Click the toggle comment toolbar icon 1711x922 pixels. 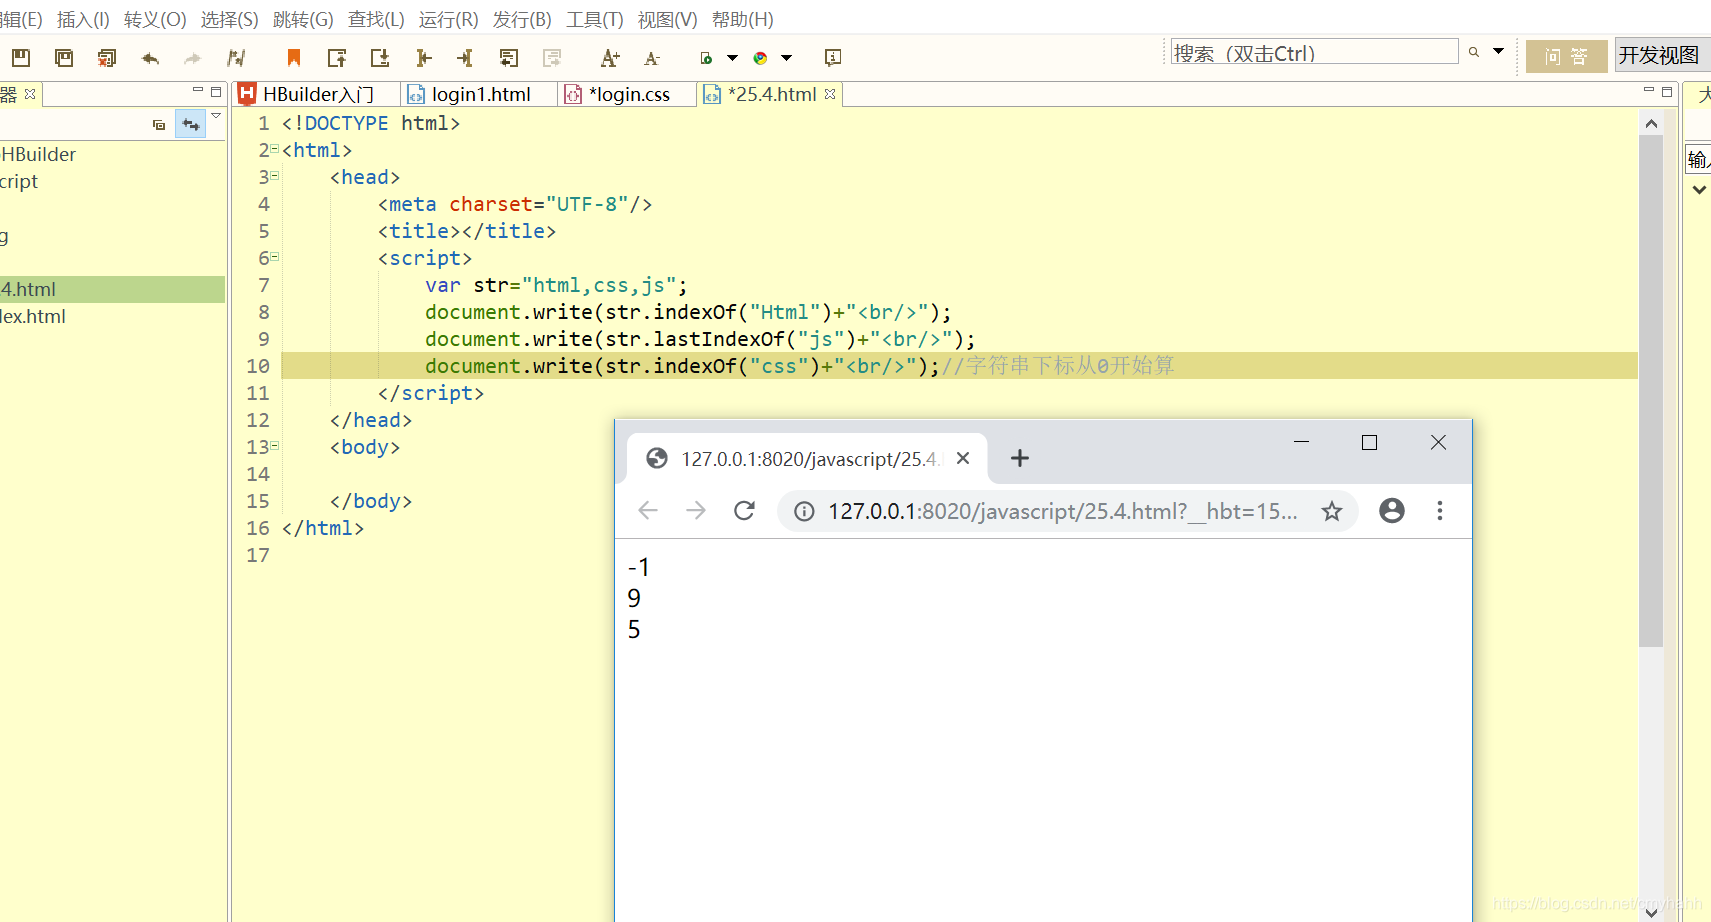click(x=509, y=58)
